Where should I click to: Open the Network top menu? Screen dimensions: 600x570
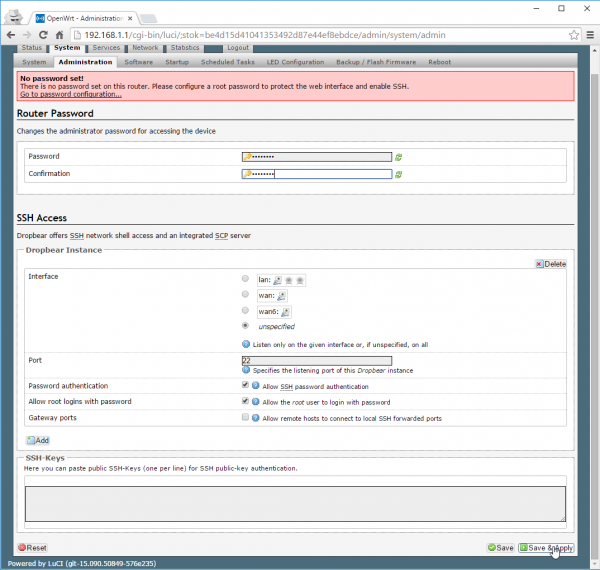[145, 47]
